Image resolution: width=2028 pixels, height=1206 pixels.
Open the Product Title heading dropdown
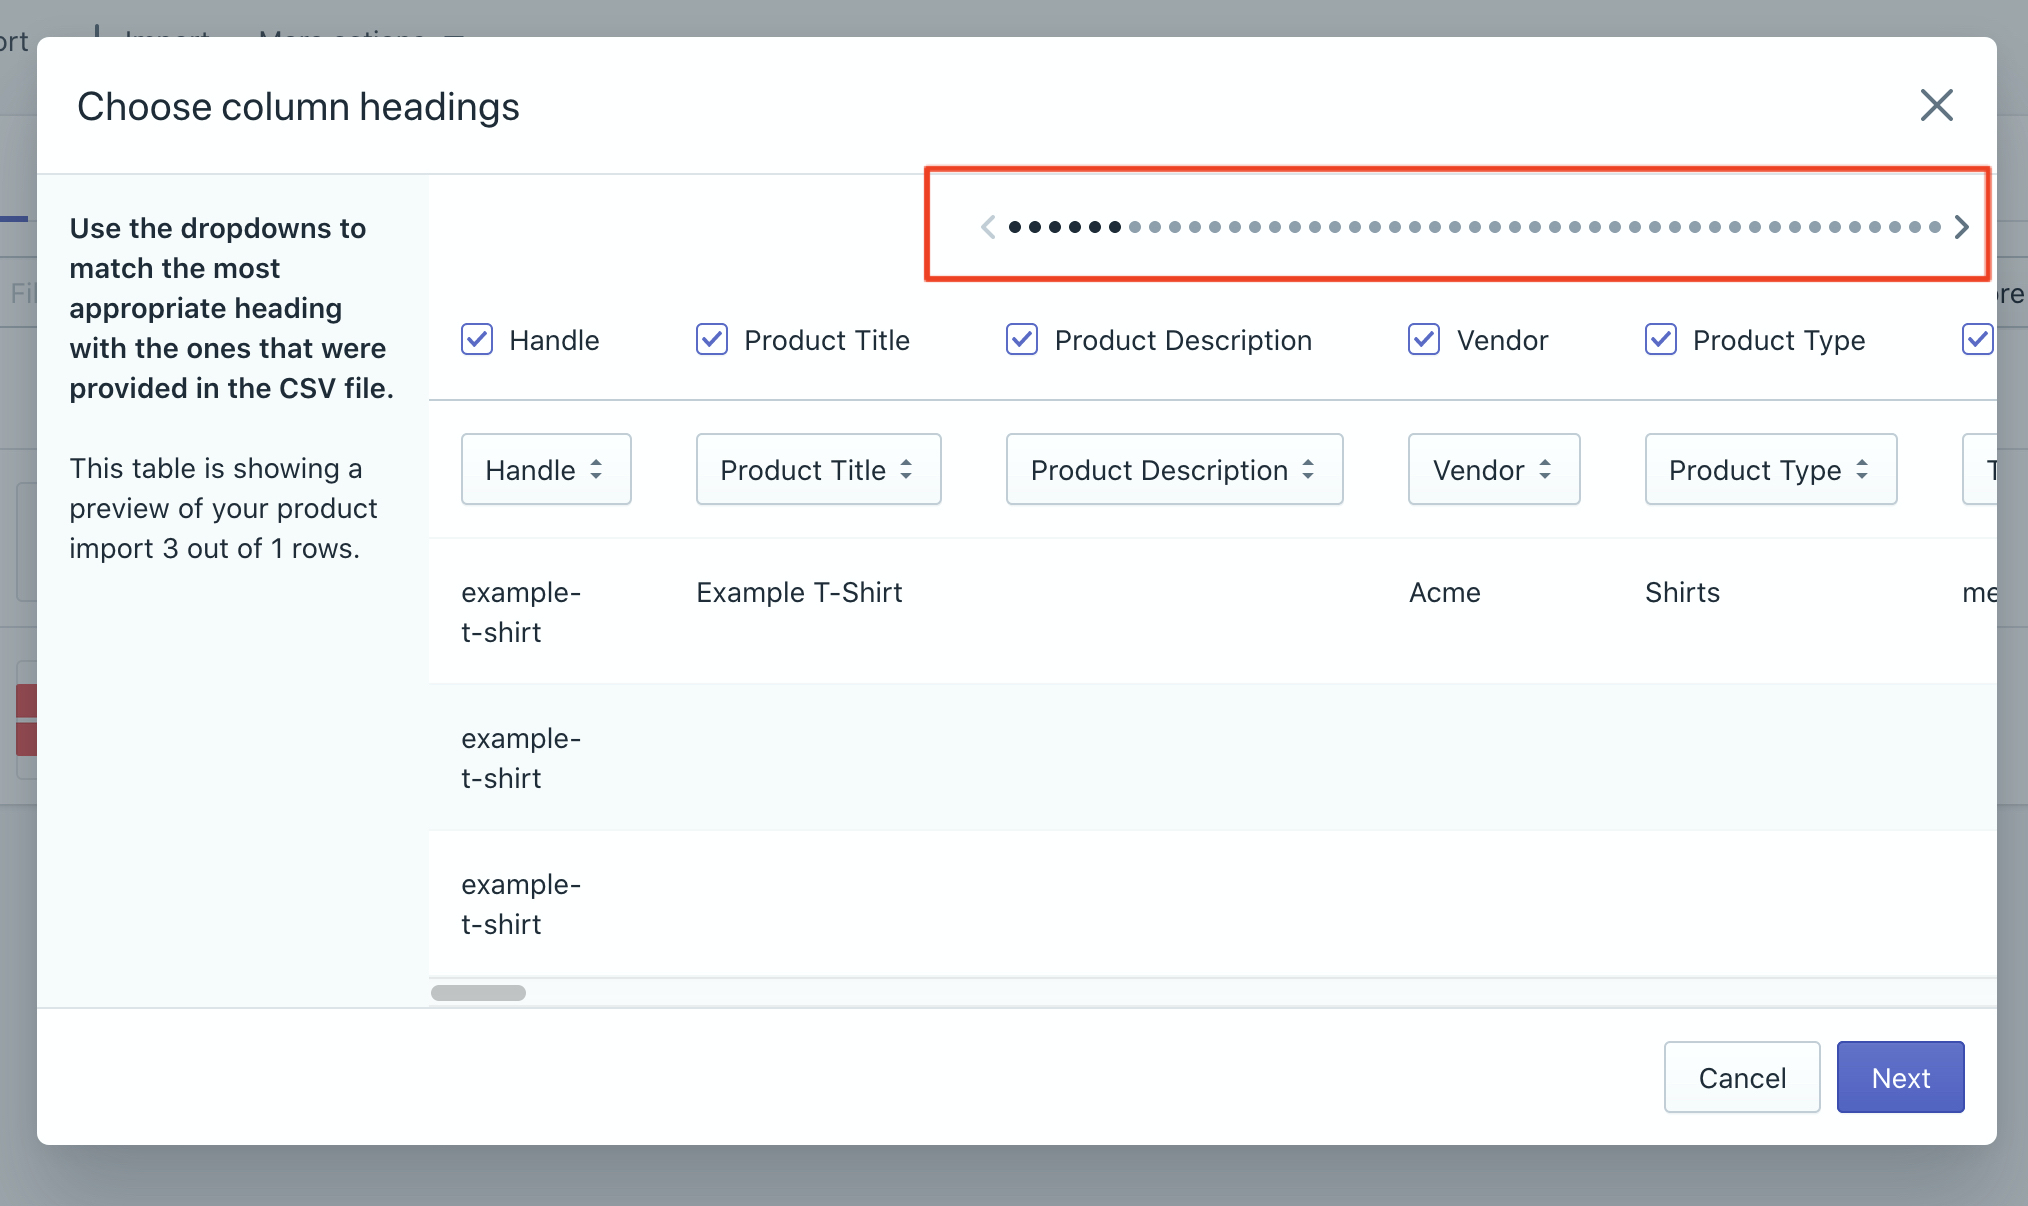818,469
